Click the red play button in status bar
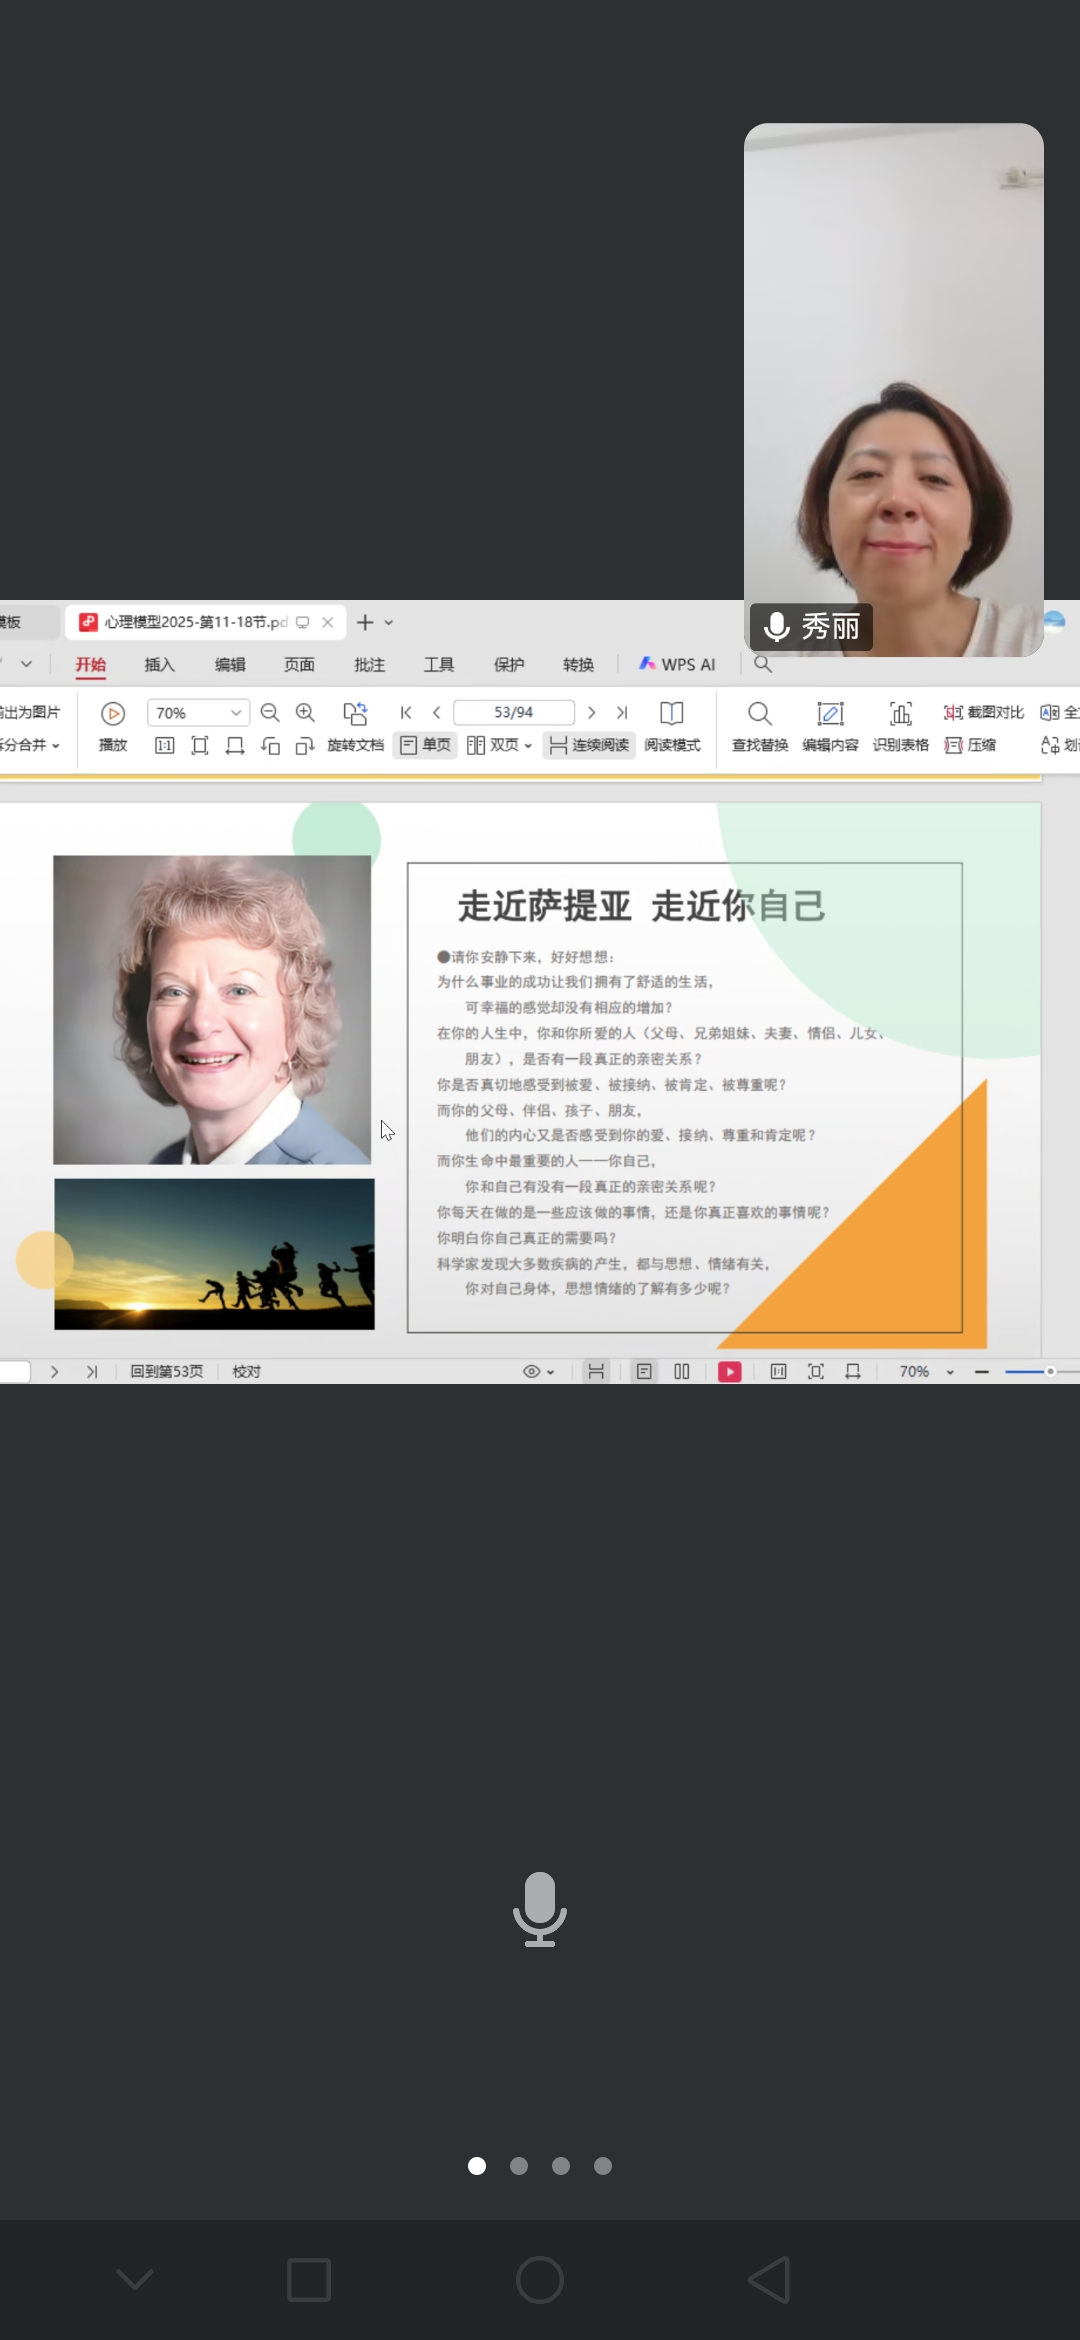1080x2340 pixels. click(730, 1372)
